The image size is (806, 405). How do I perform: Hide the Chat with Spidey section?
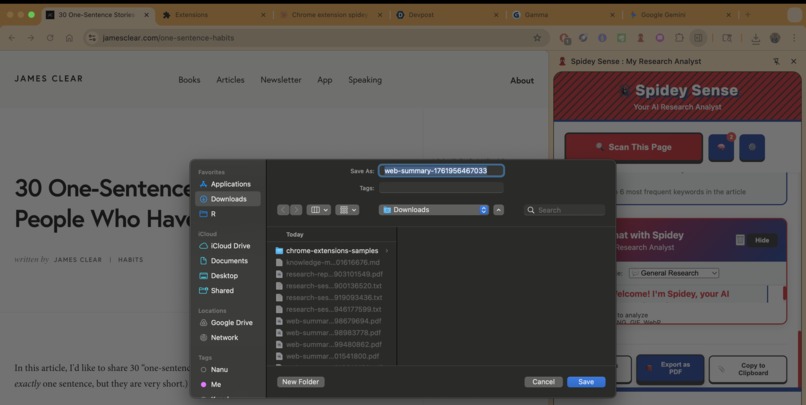click(762, 240)
